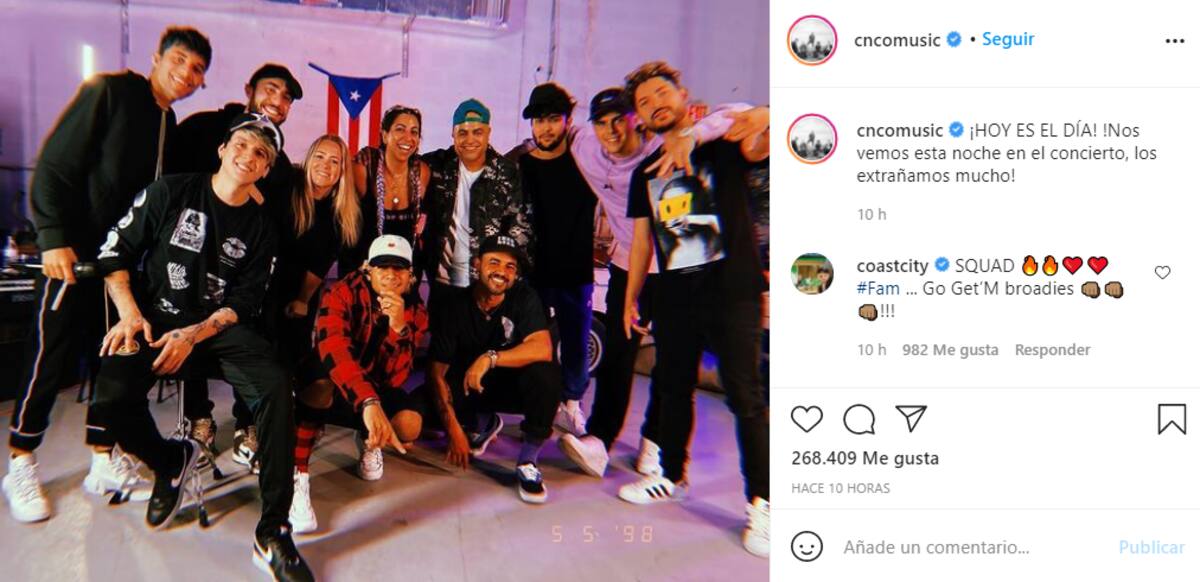The image size is (1200, 582).
Task: Reply to coastcity with Responder
Action: click(x=1052, y=350)
